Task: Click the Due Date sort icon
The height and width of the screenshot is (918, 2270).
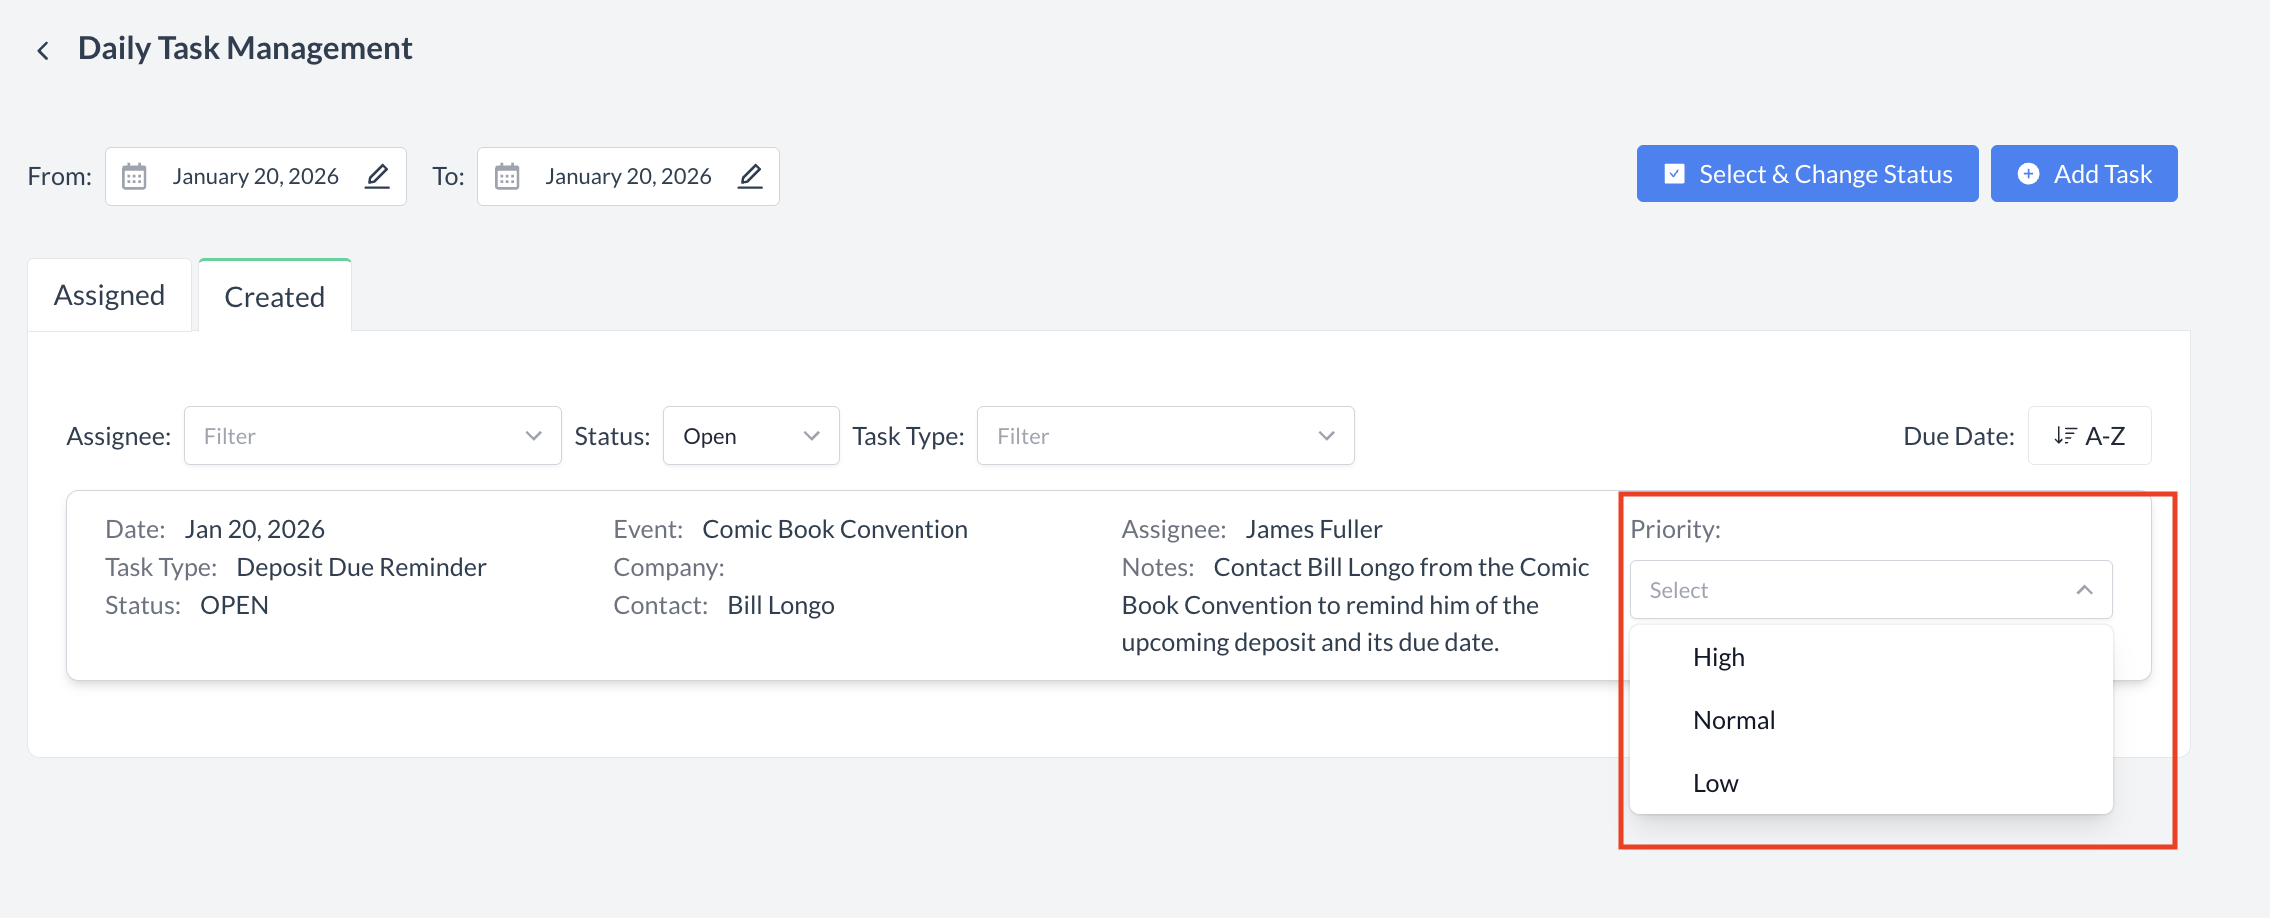Action: click(2065, 436)
